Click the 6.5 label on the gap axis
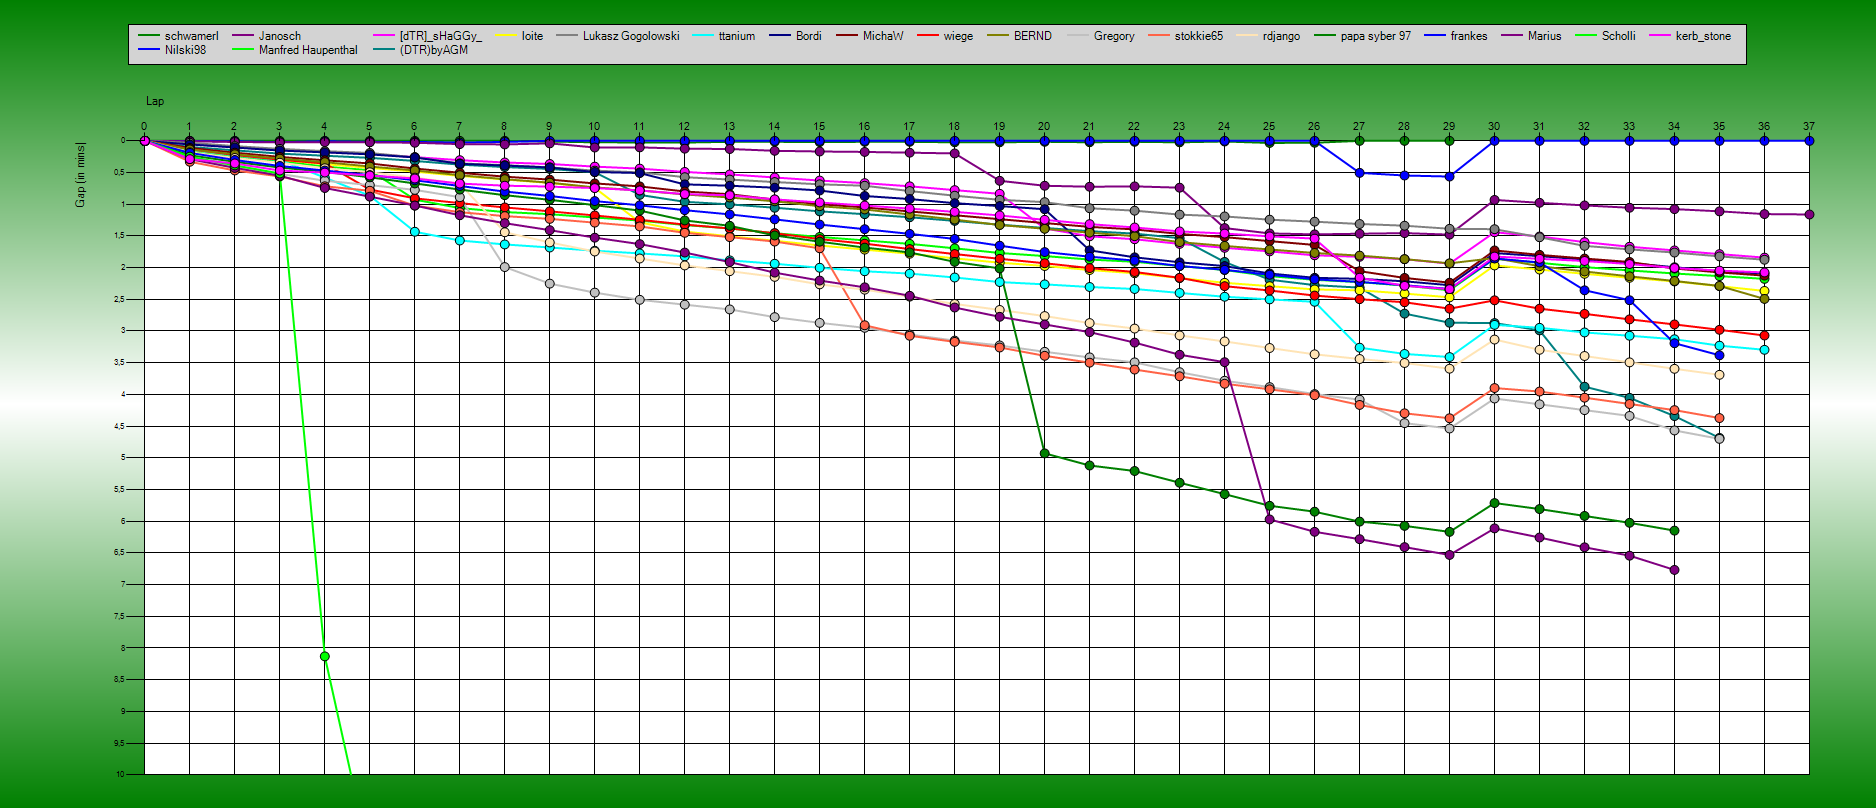 (x=119, y=553)
